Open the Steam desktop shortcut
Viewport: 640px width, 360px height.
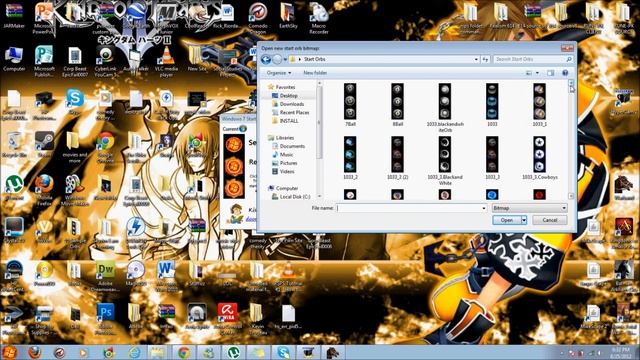click(x=44, y=144)
